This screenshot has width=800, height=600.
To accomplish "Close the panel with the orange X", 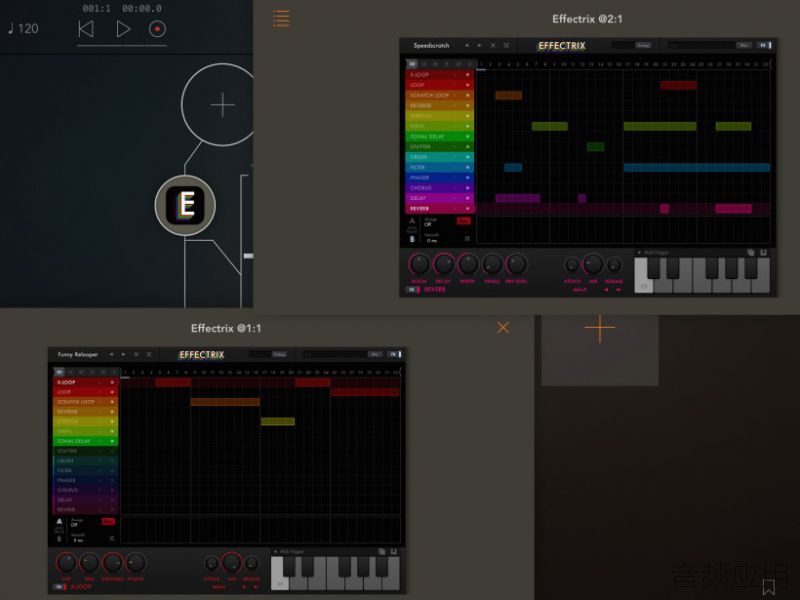I will pyautogui.click(x=503, y=328).
